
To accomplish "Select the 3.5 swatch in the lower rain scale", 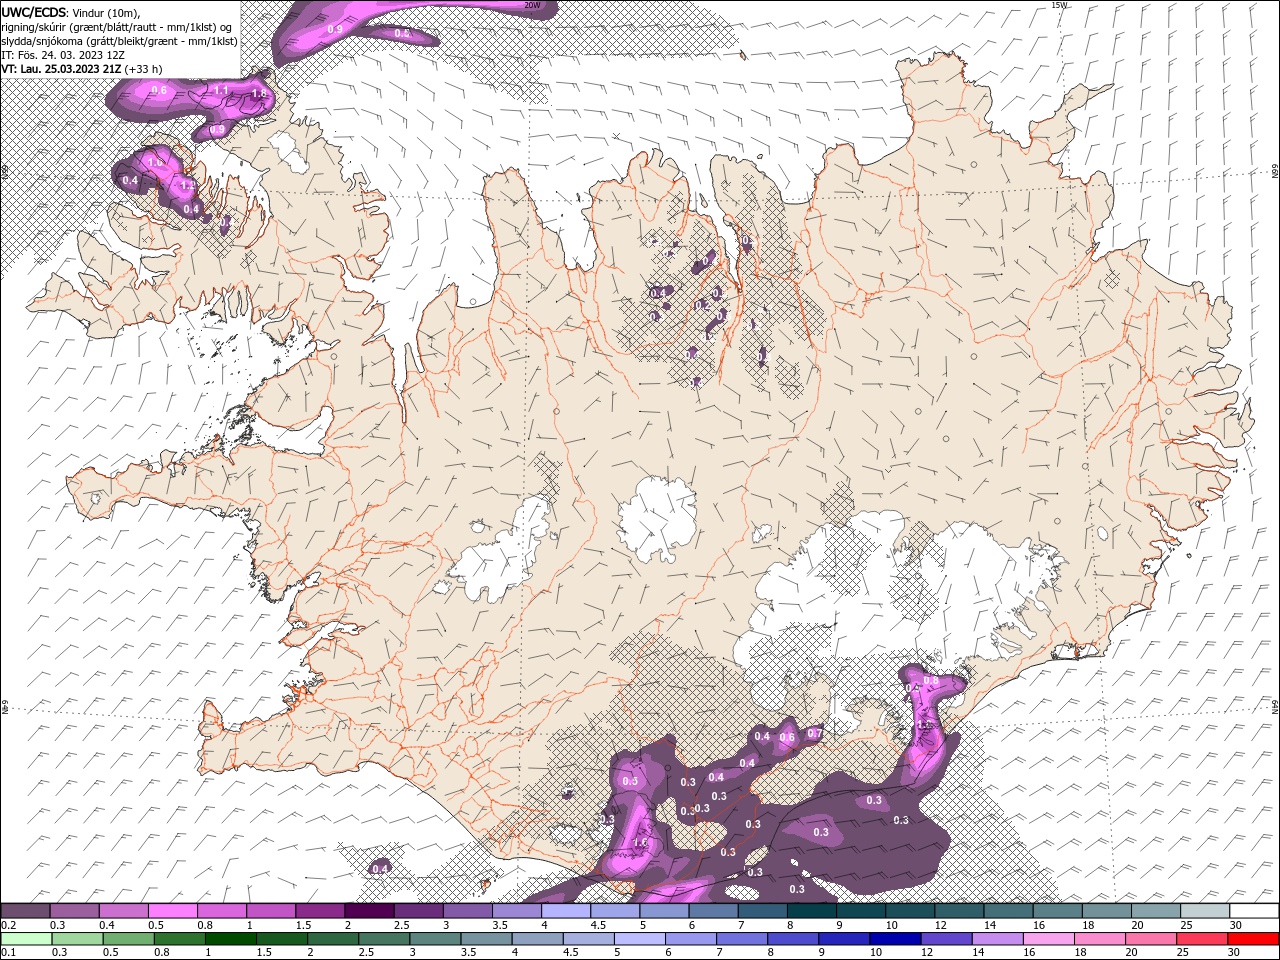I will [485, 938].
